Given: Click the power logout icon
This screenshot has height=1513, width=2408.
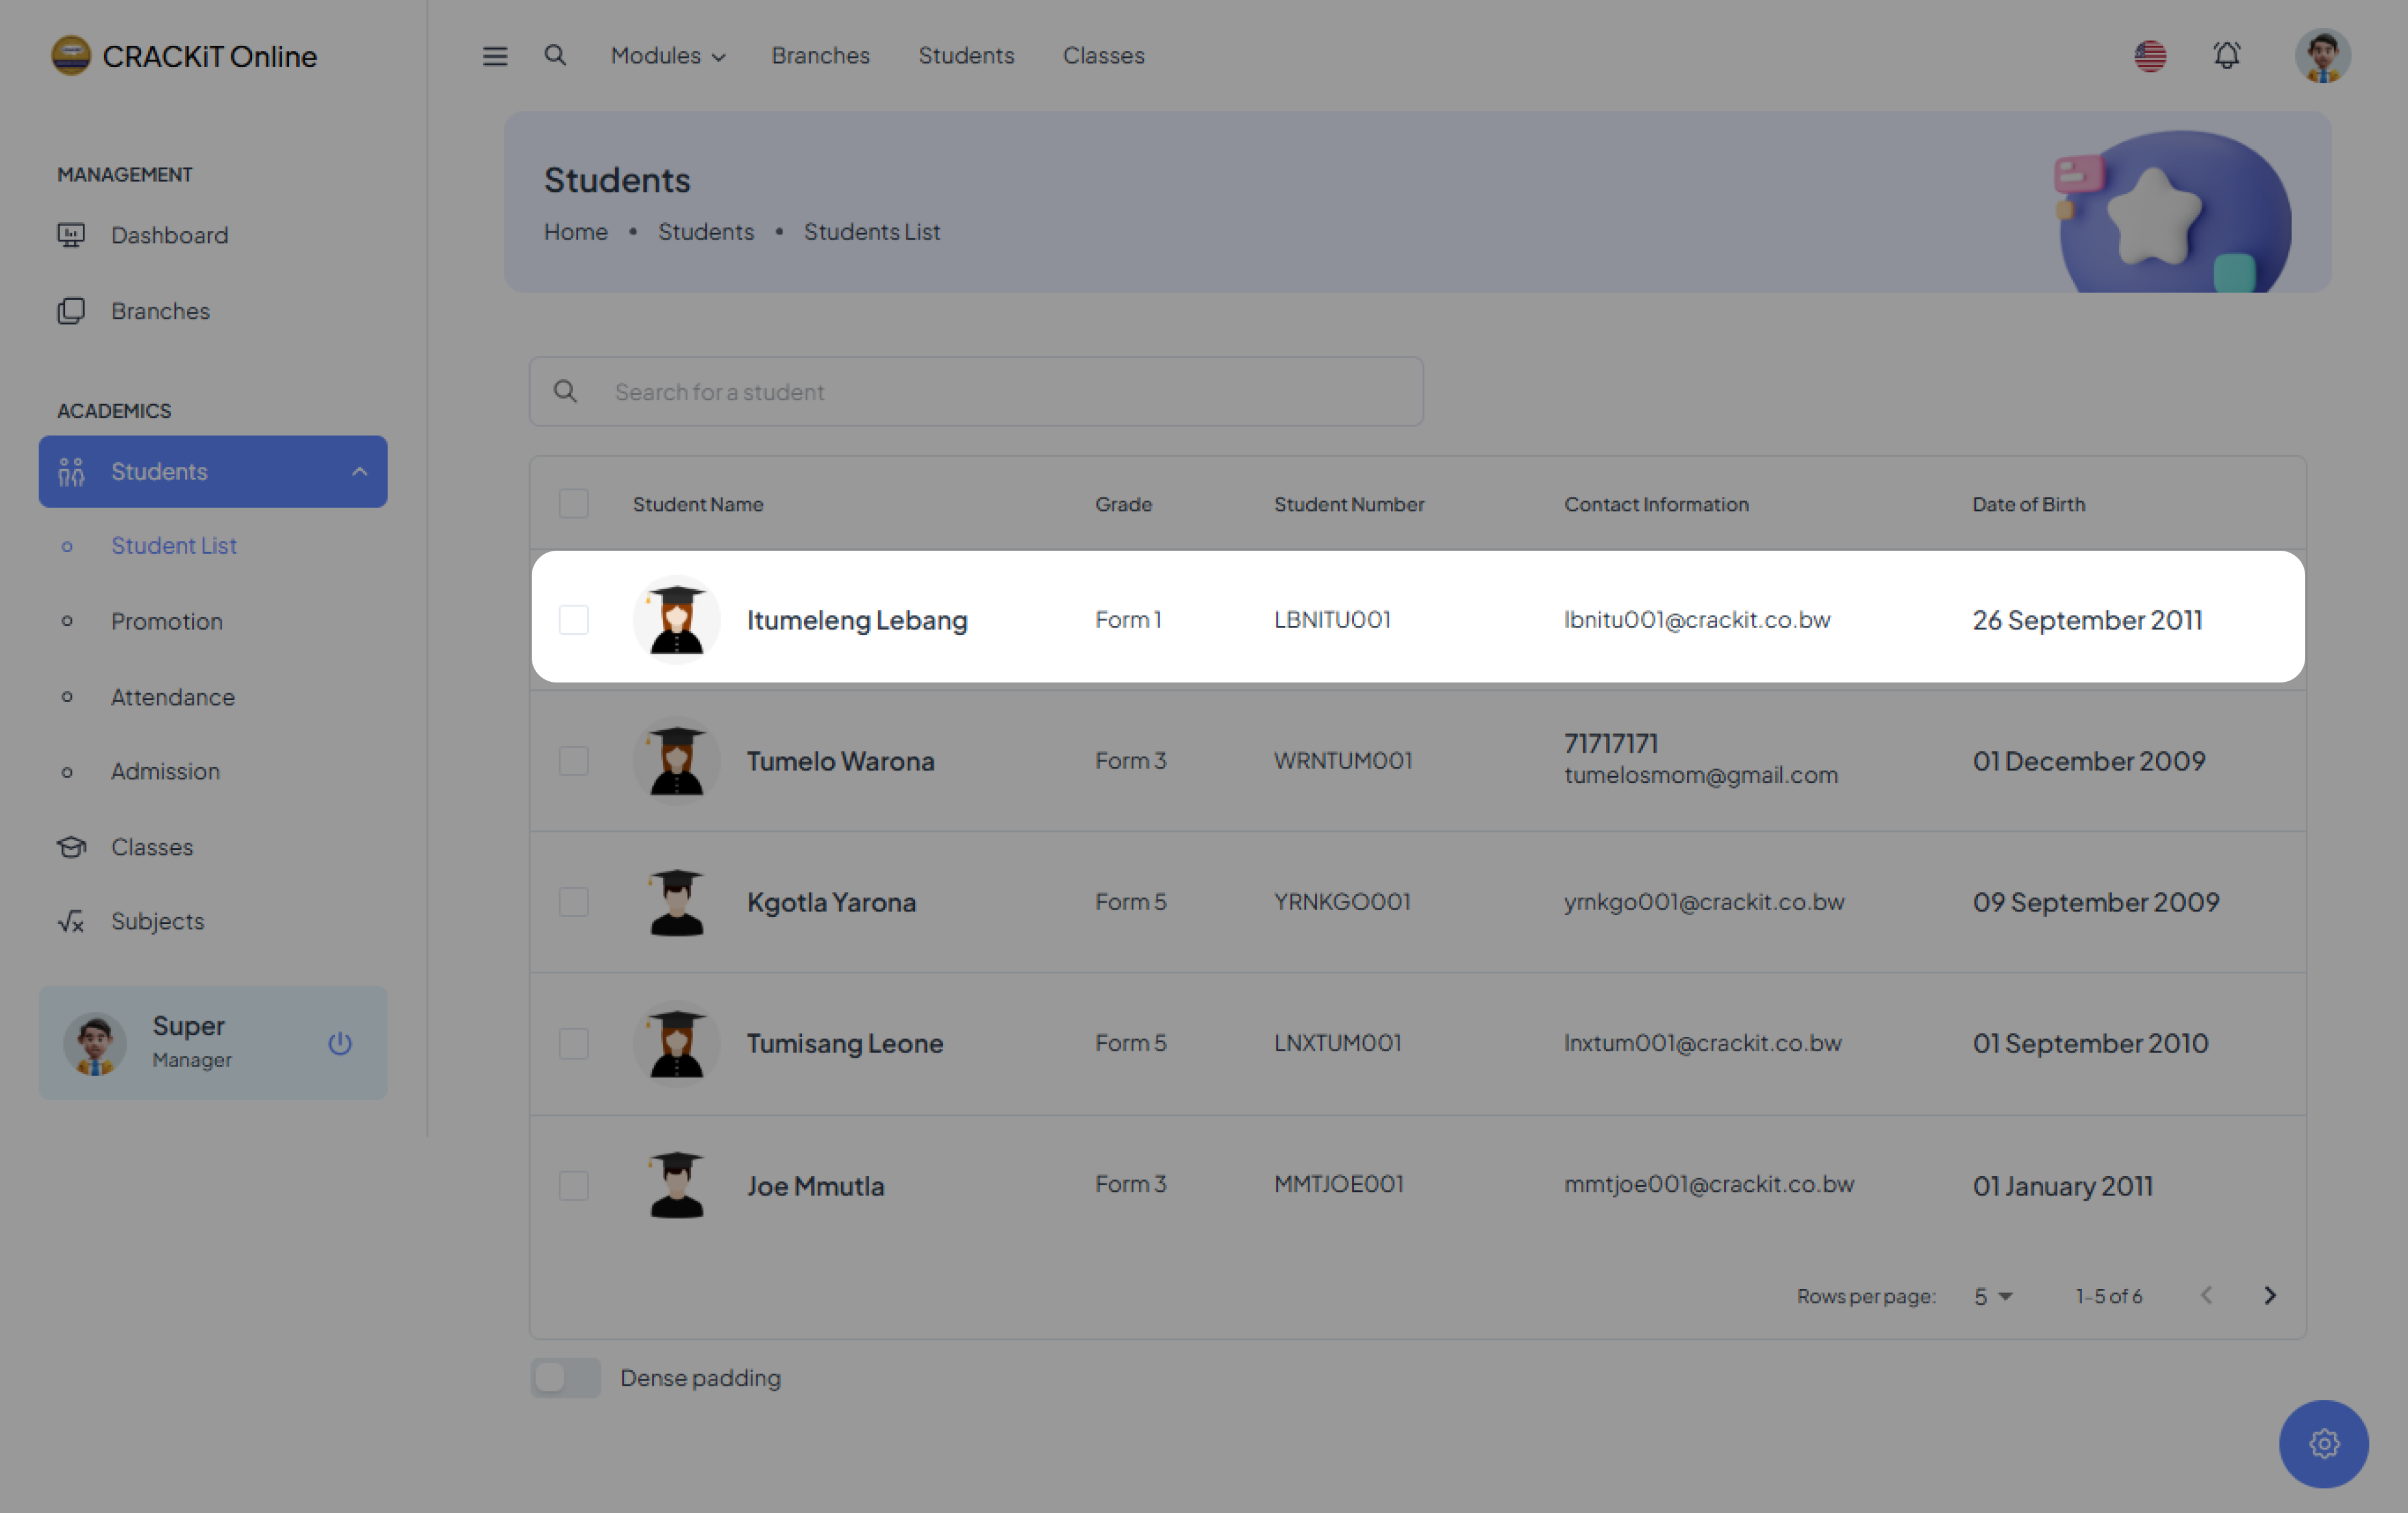Looking at the screenshot, I should pyautogui.click(x=340, y=1043).
